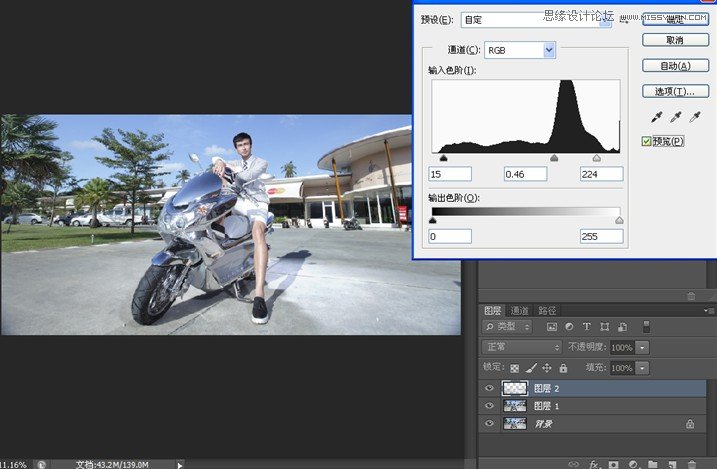Click the lock position icon

point(547,368)
